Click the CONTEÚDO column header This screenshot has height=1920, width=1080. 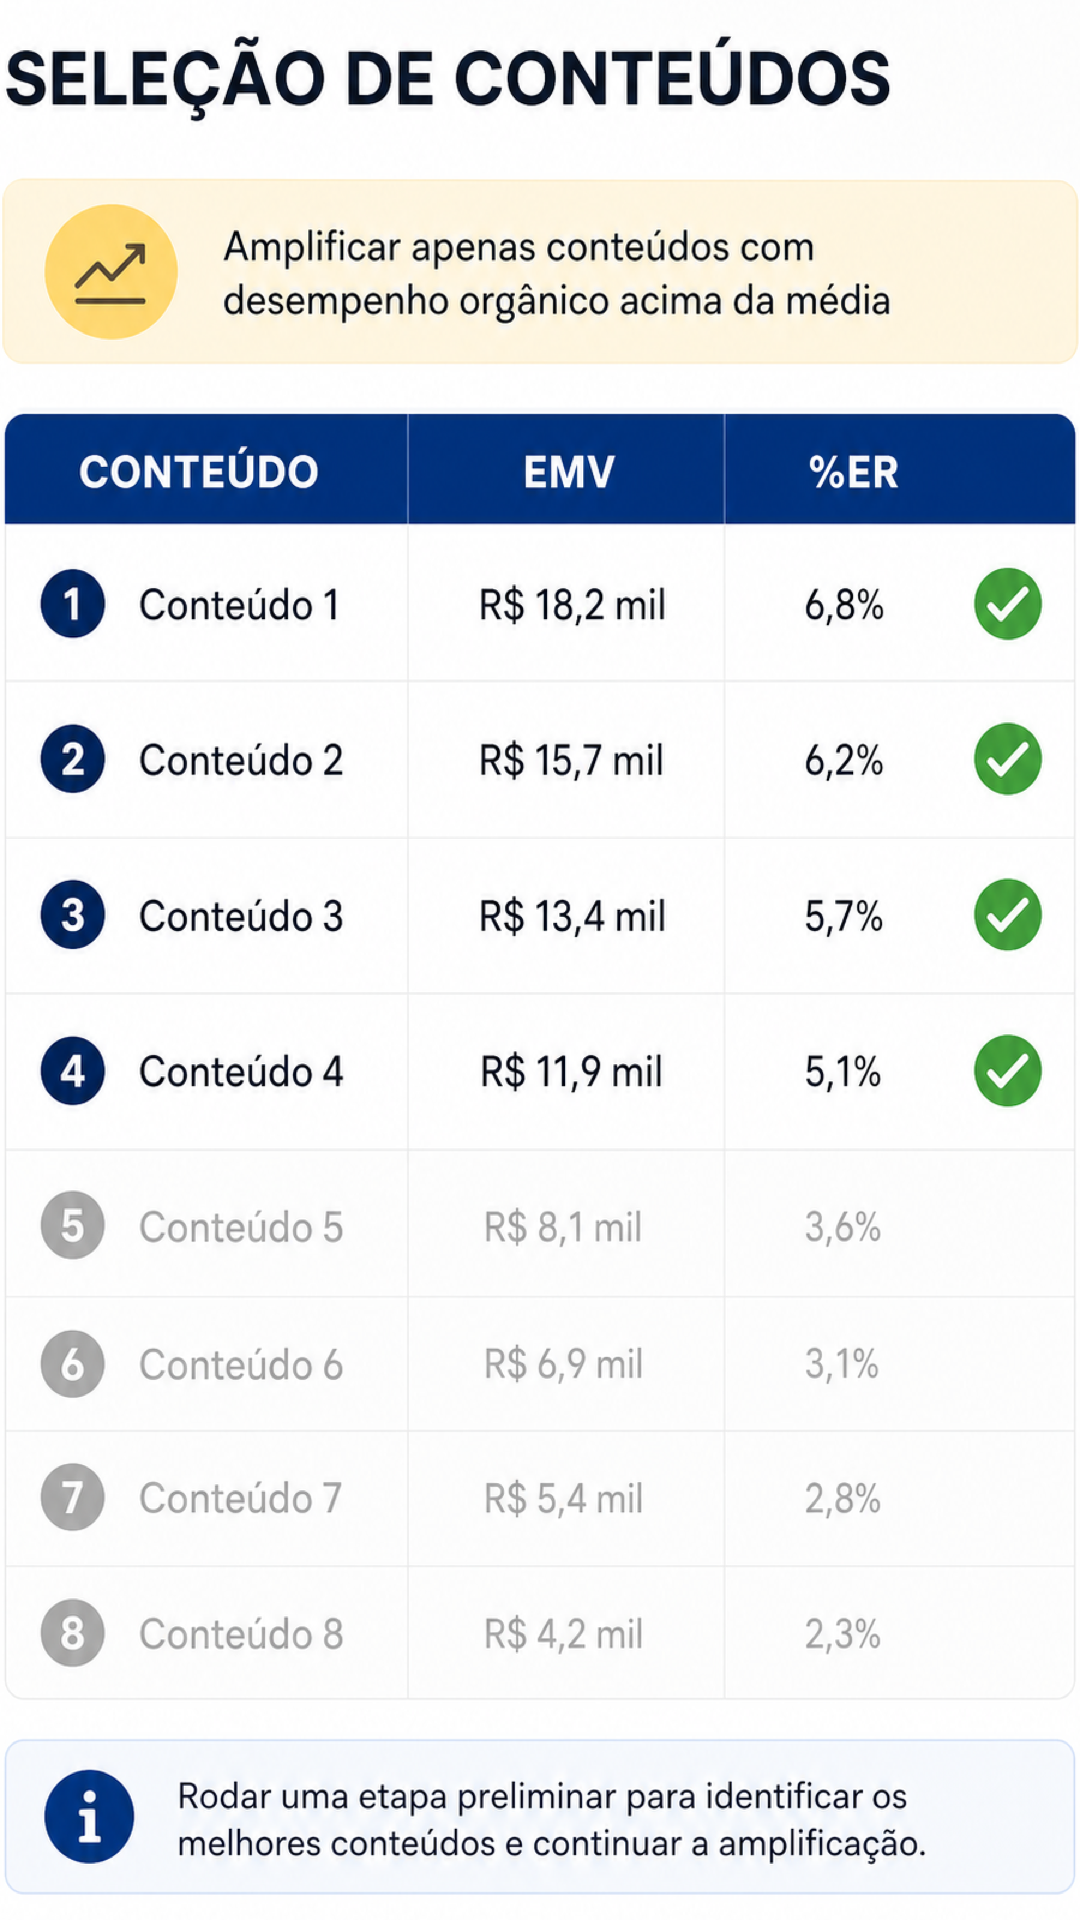(x=199, y=472)
